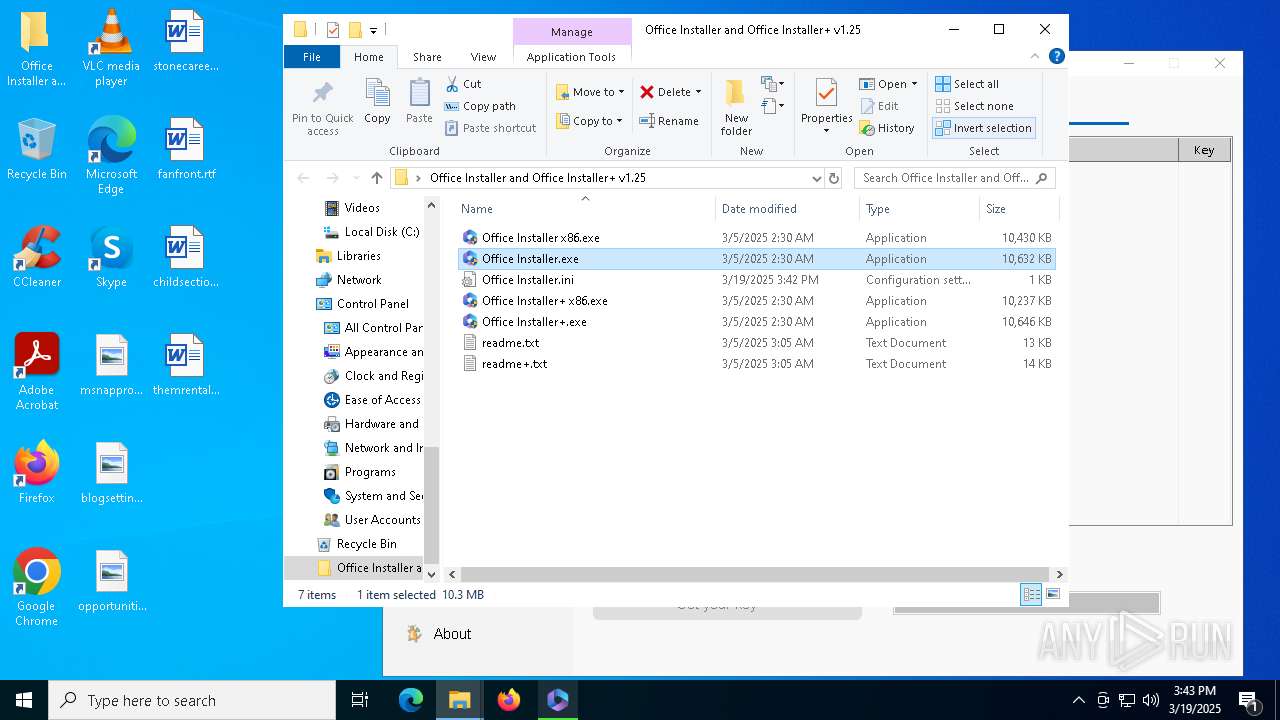Image resolution: width=1280 pixels, height=720 pixels.
Task: Click Cut scissors in ribbon
Action: pyautogui.click(x=463, y=84)
